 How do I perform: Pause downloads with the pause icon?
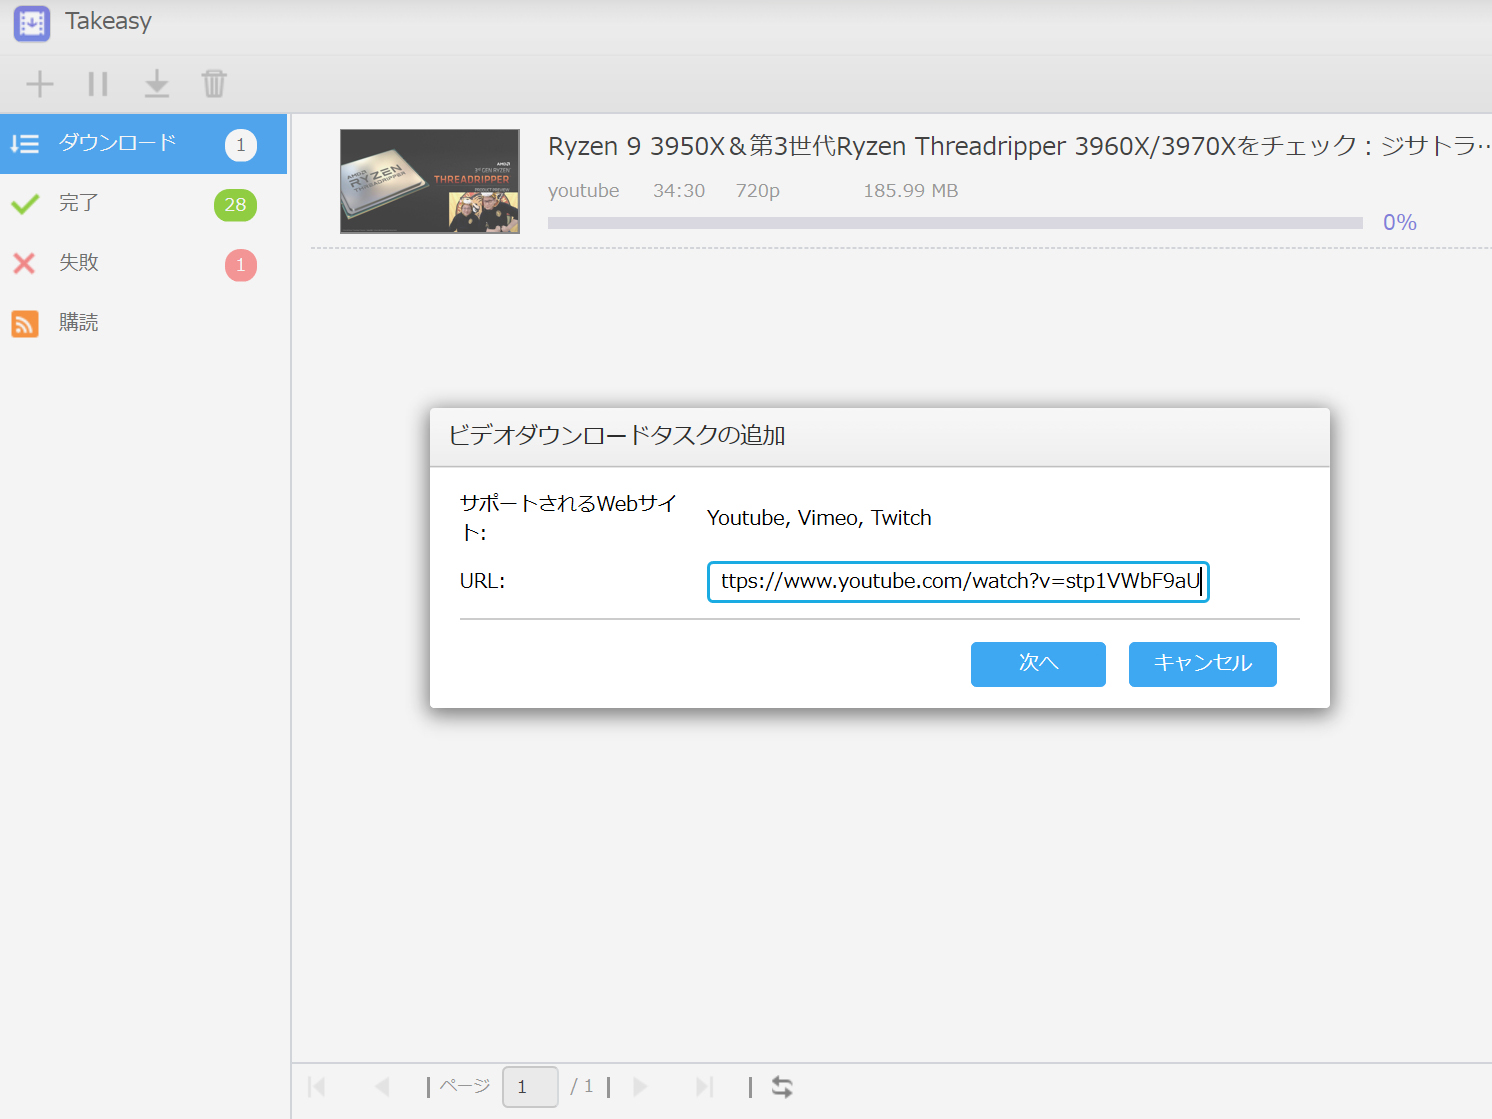coord(98,84)
